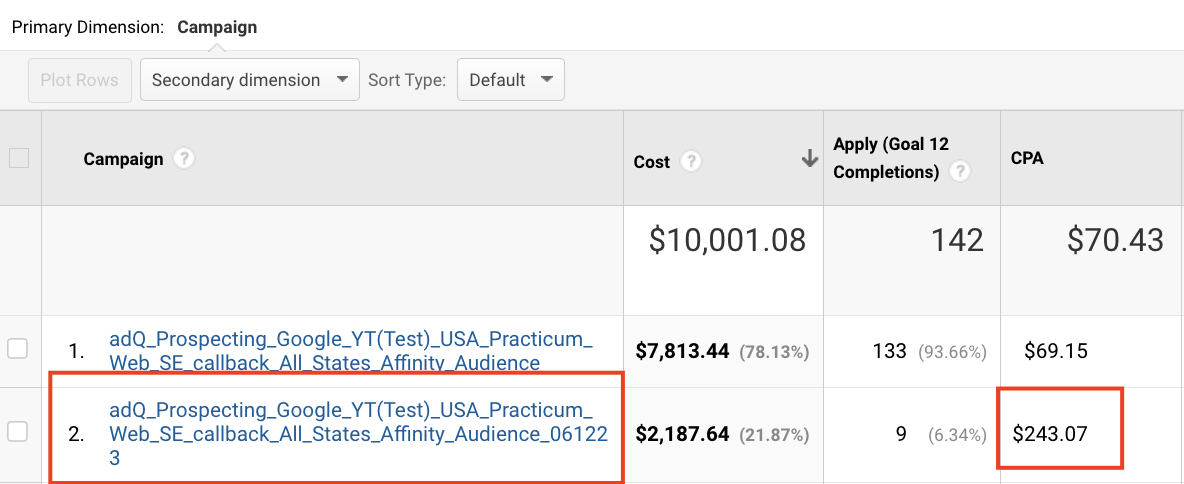Image resolution: width=1184 pixels, height=484 pixels.
Task: Expand the Sort Type Default dropdown
Action: pos(510,80)
